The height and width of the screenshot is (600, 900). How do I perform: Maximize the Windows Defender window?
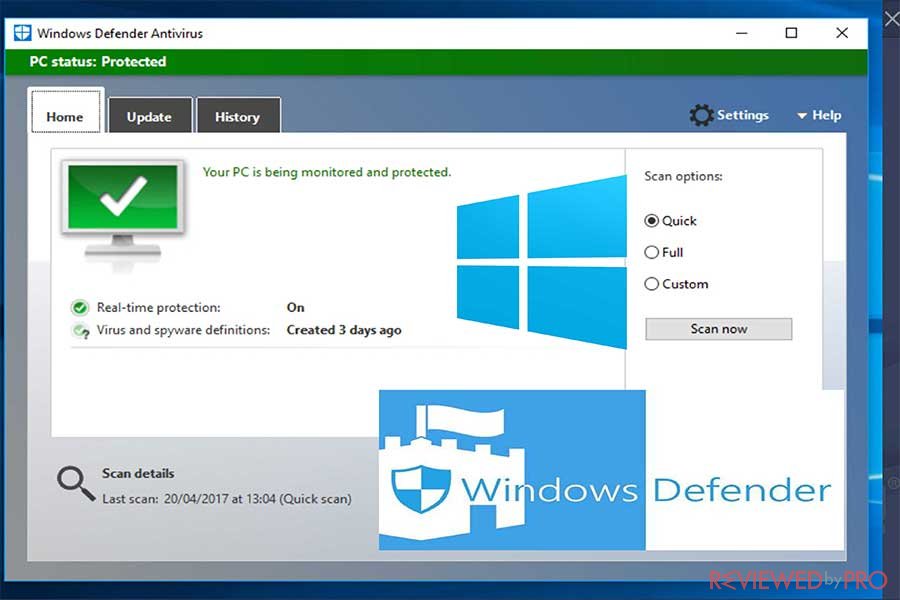(x=791, y=33)
